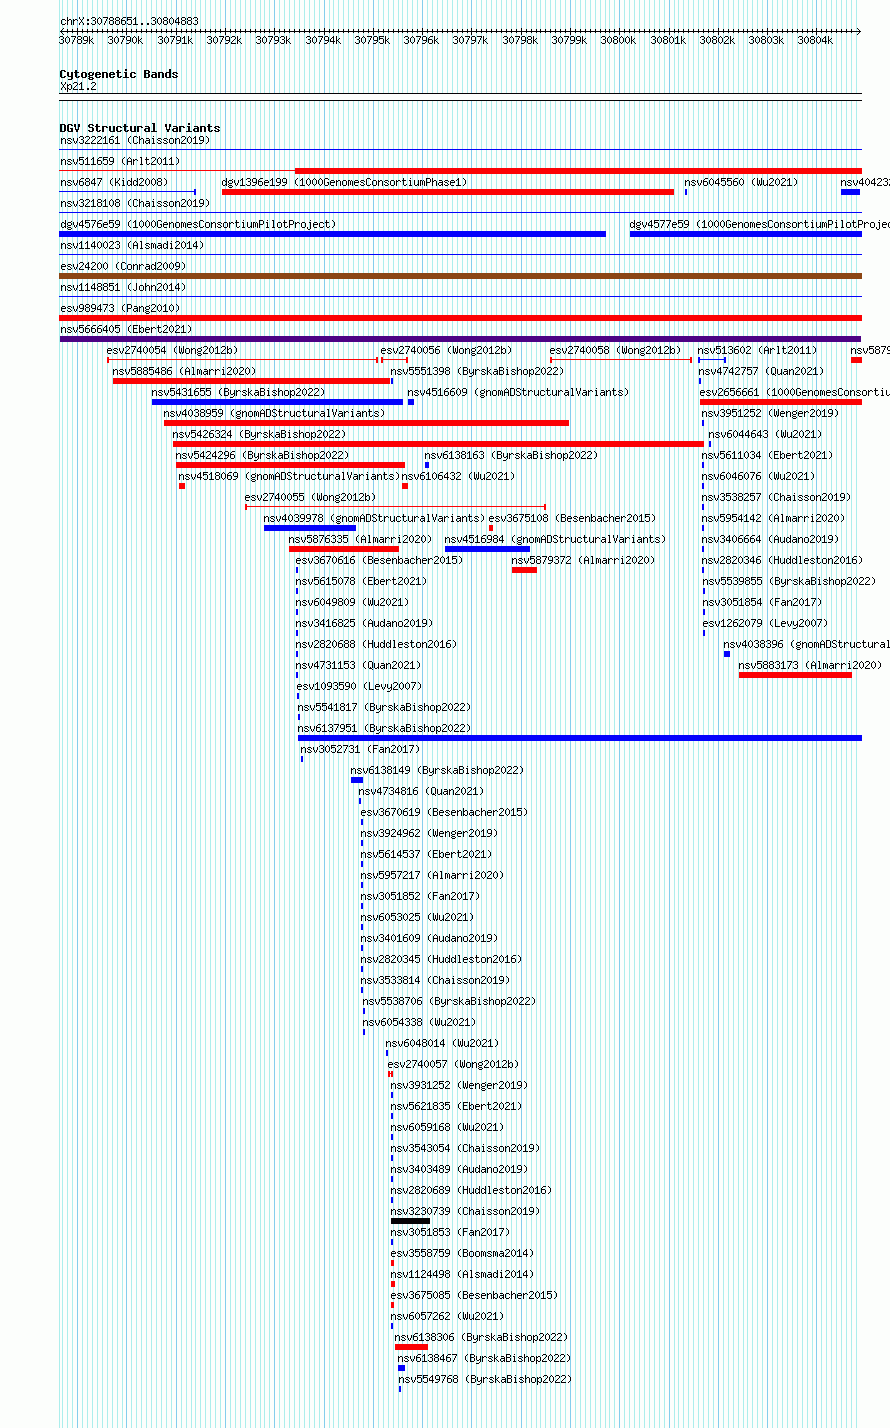Select nsv513602 (Arlt2011) label

coord(757,351)
